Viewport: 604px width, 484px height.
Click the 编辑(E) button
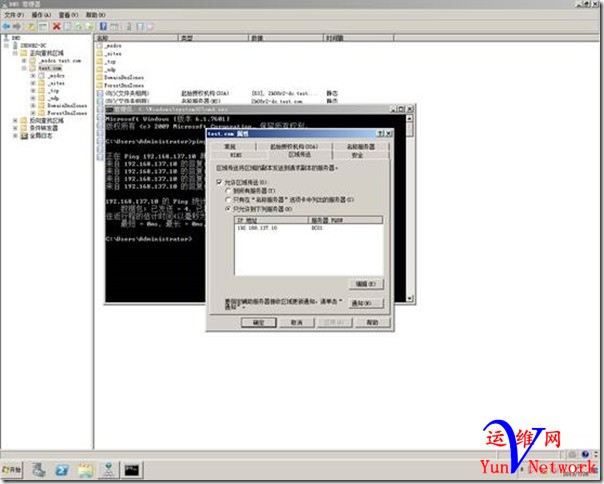[x=366, y=284]
